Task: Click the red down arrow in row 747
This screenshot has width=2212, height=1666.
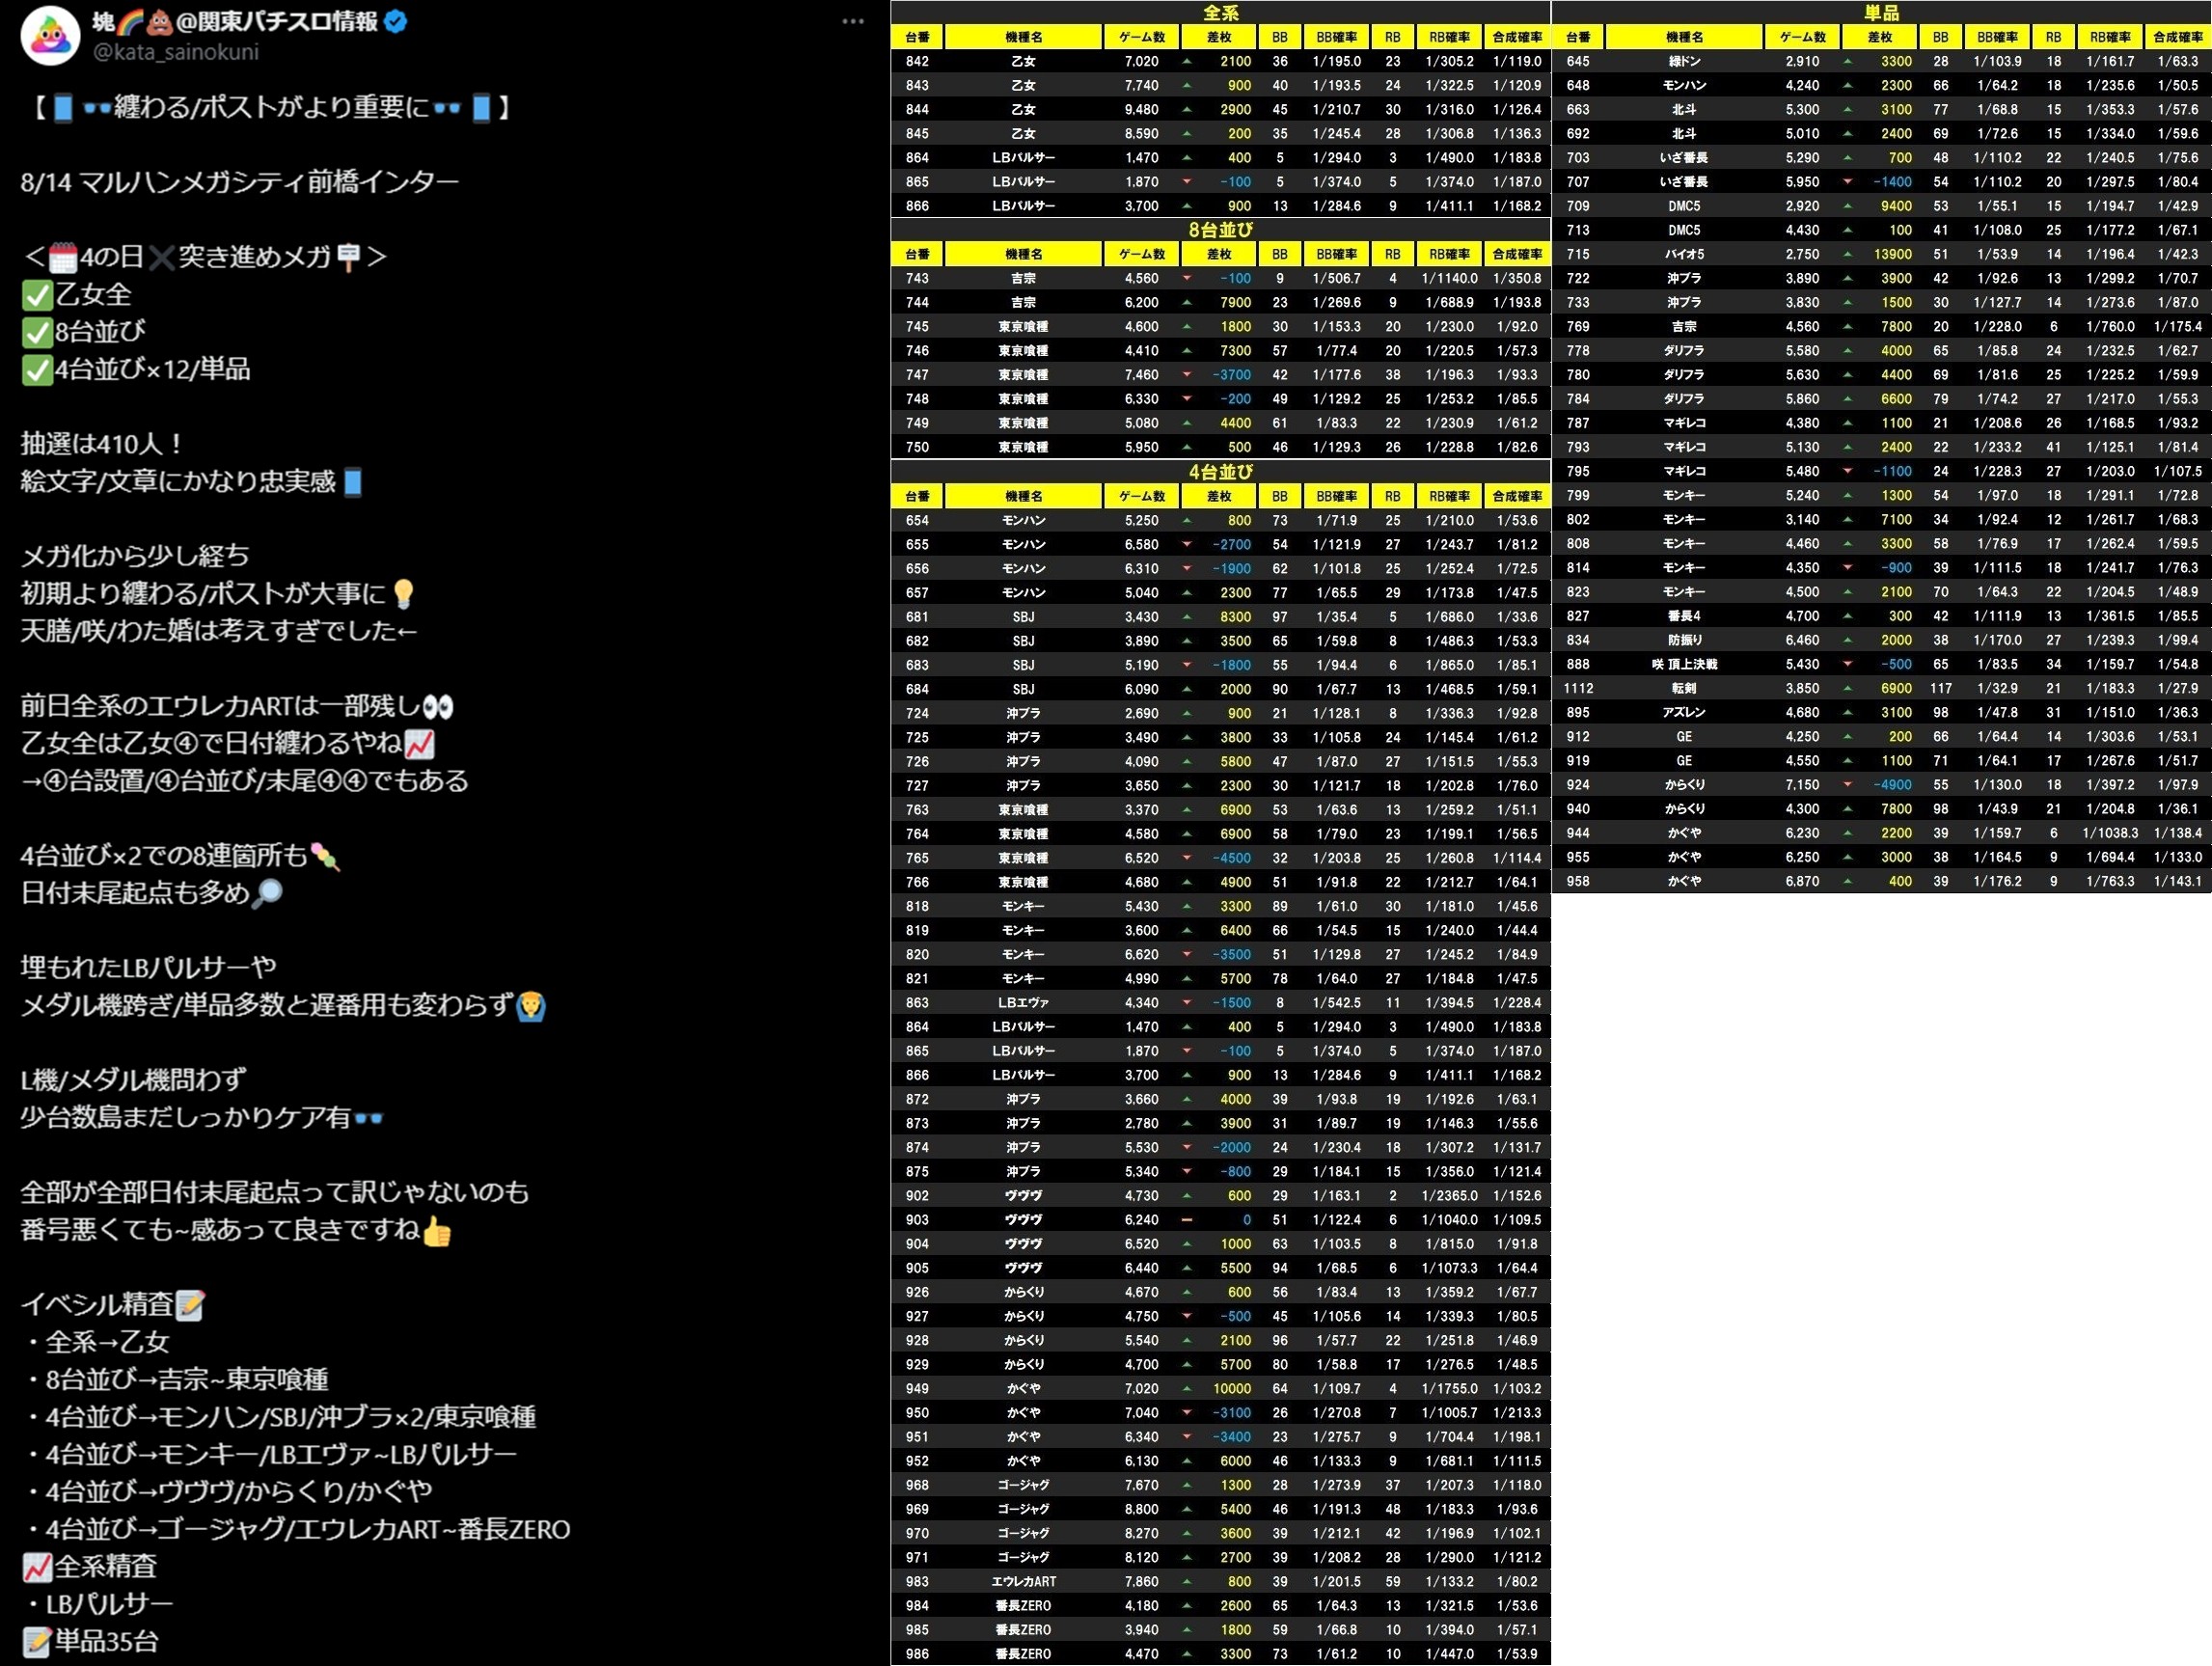Action: 1187,375
